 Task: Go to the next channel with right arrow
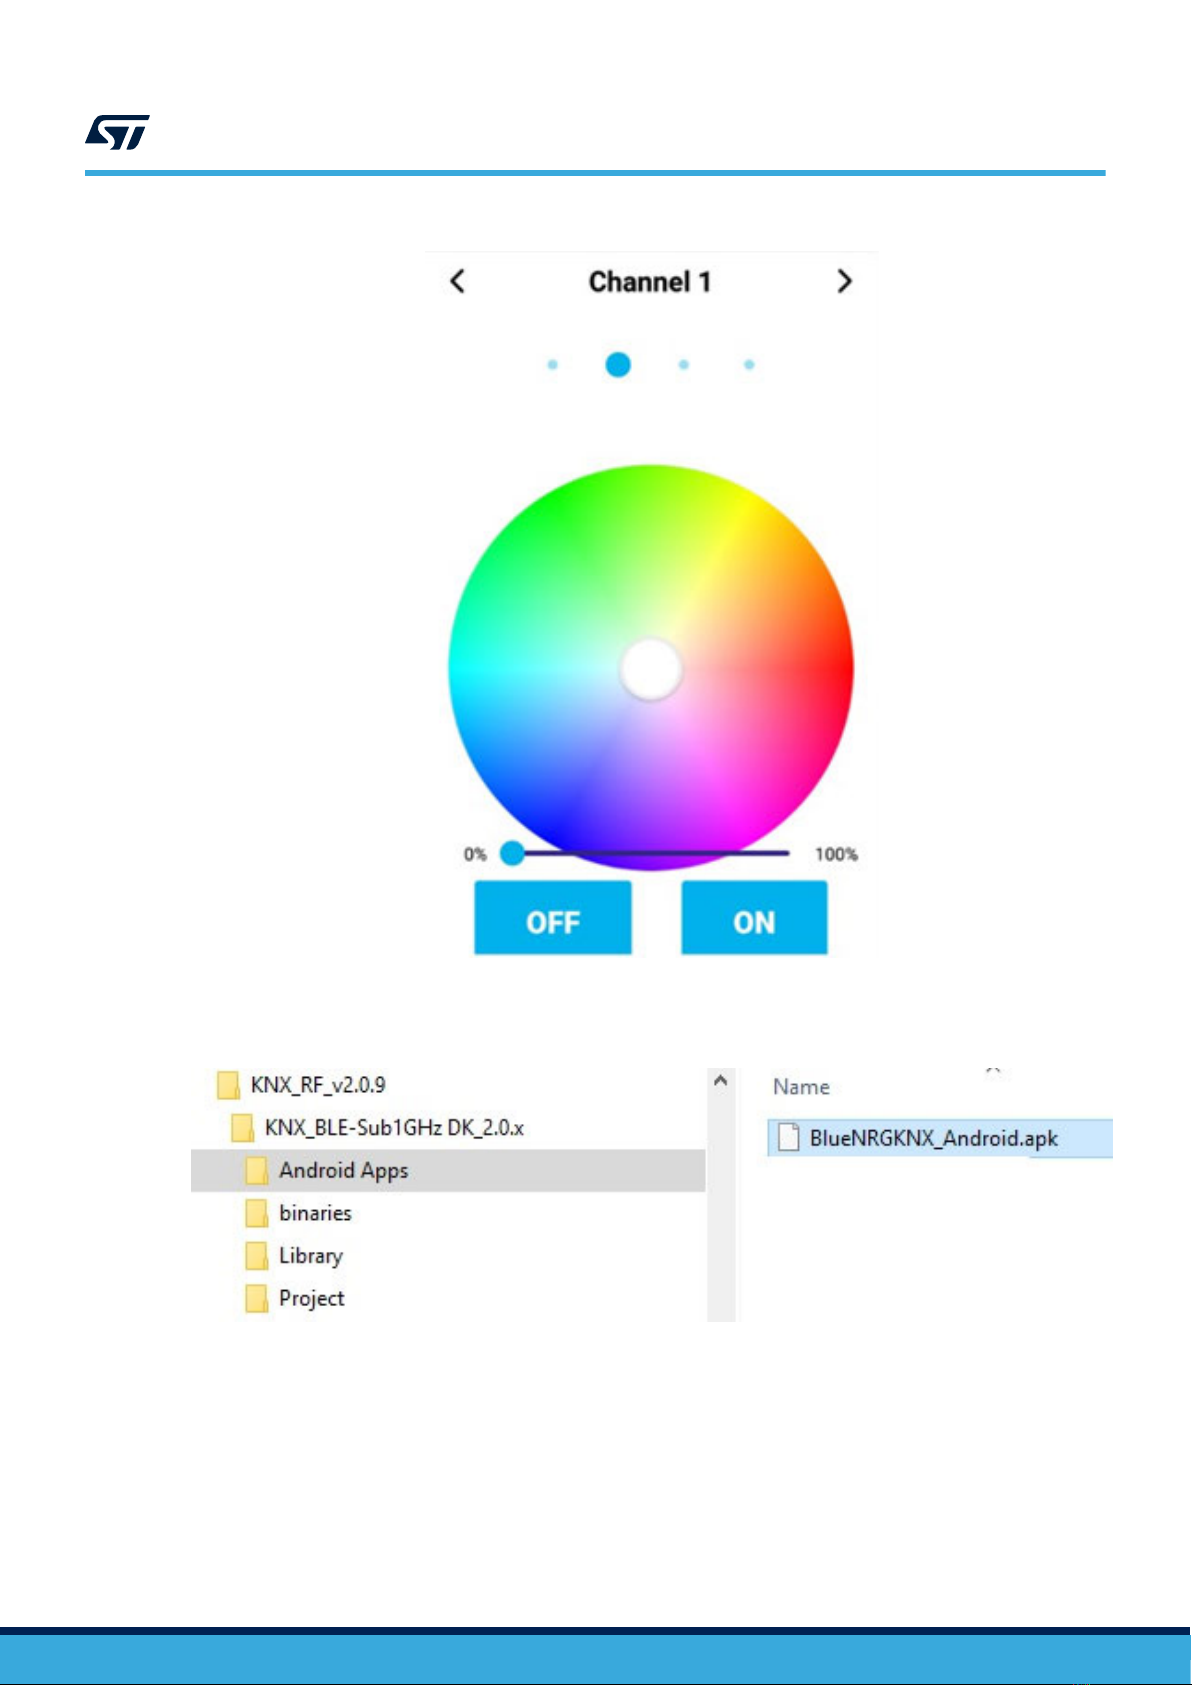[844, 281]
